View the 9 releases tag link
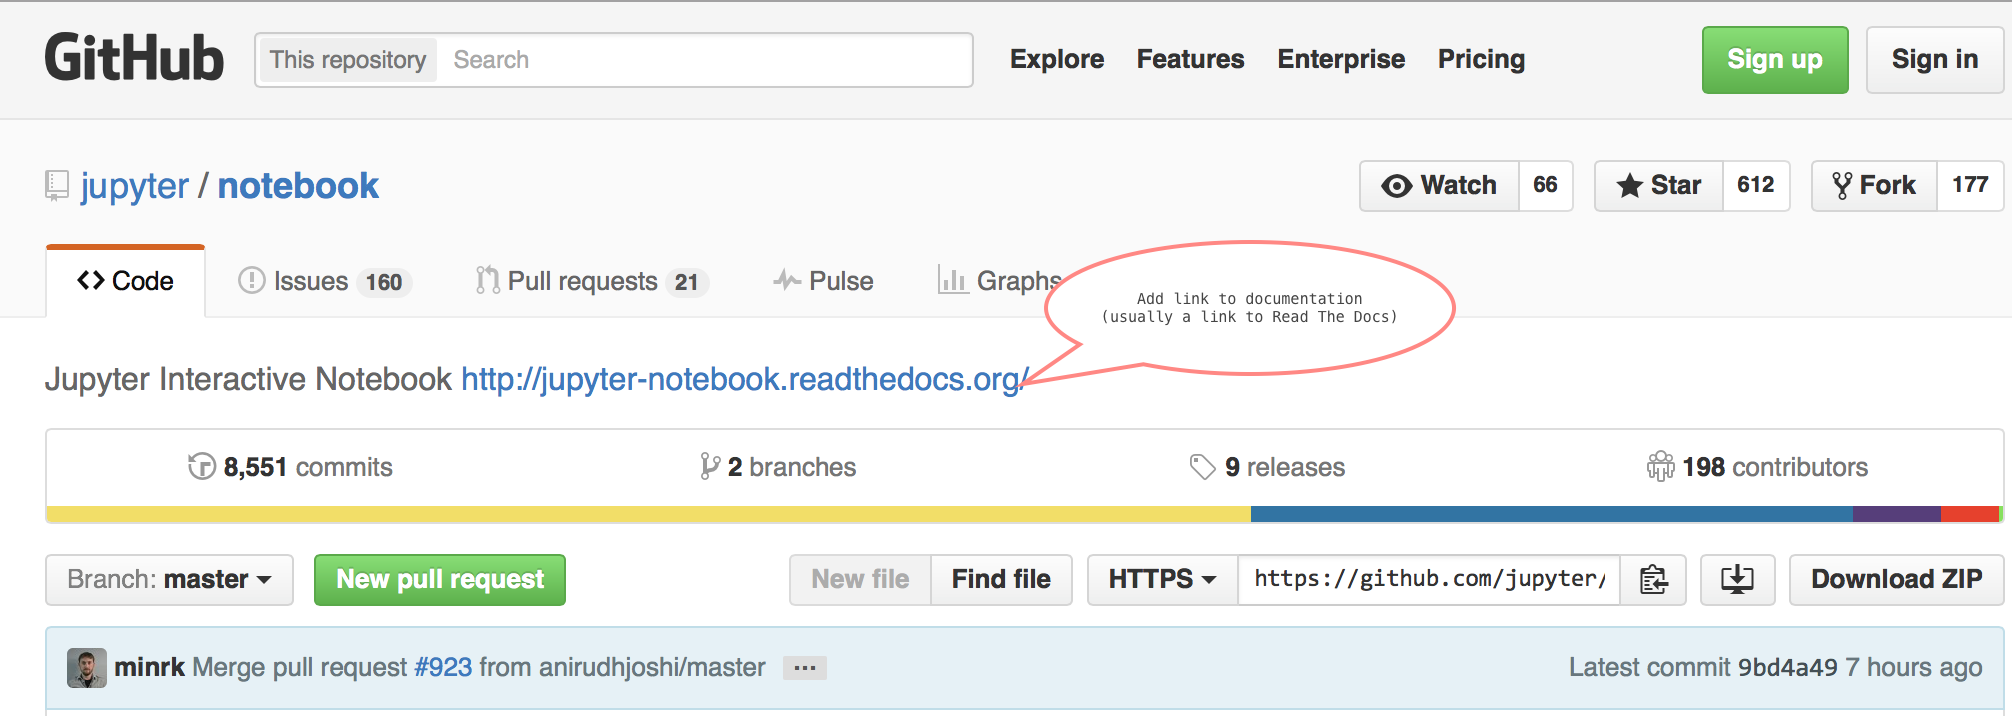 1268,467
